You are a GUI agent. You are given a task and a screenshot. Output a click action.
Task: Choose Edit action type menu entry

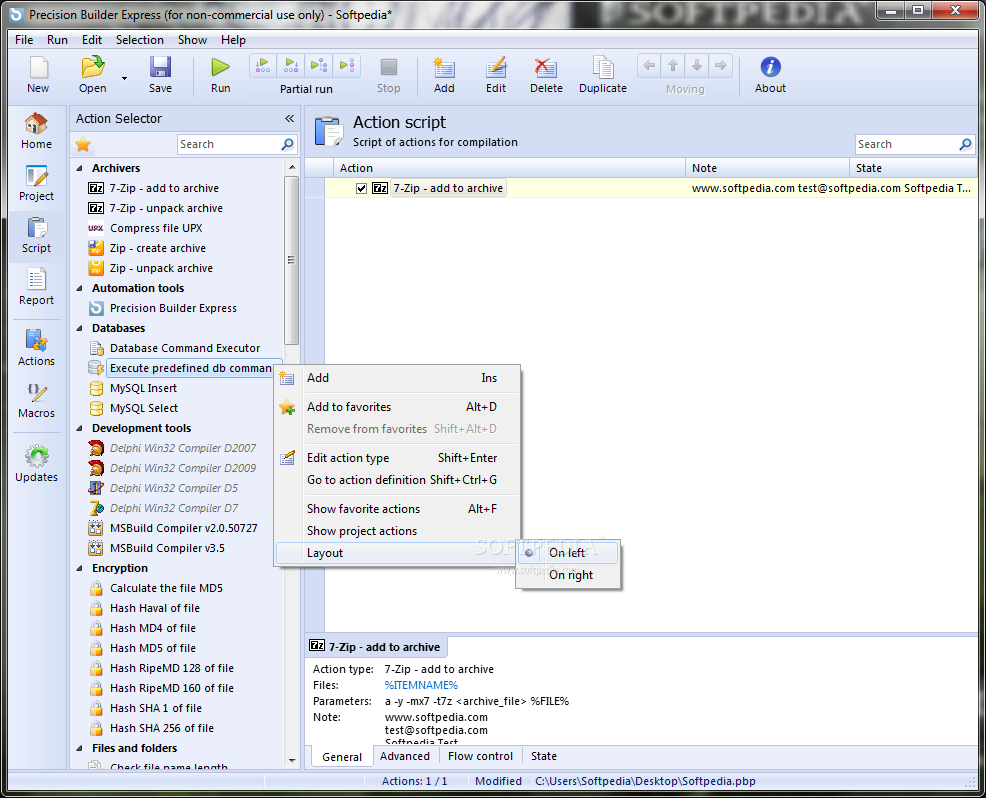click(x=397, y=458)
